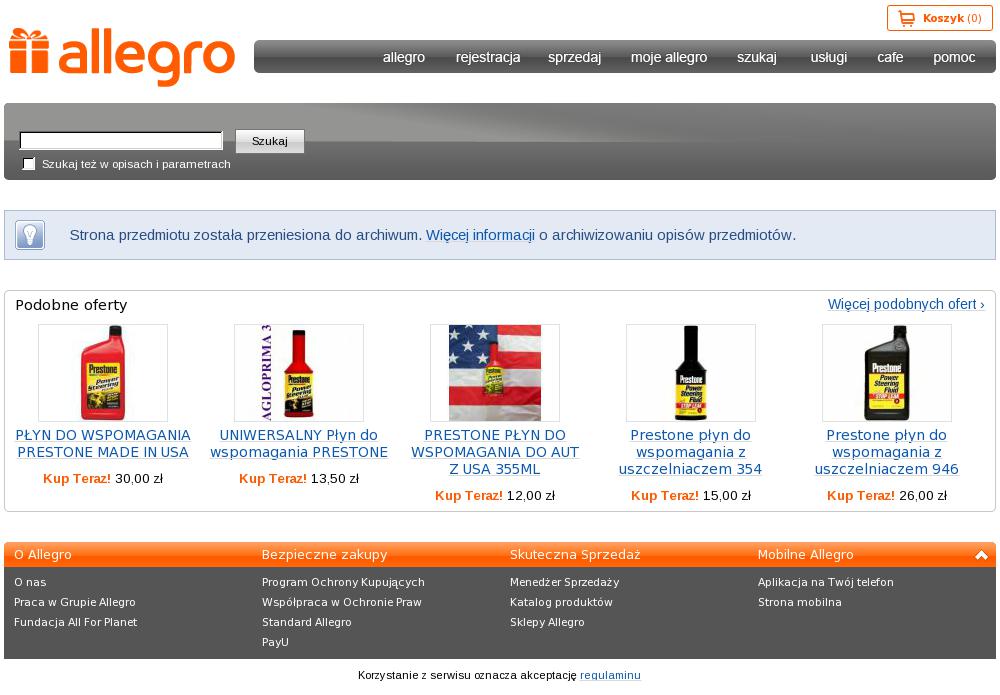Click the lightbulb info icon

30,235
